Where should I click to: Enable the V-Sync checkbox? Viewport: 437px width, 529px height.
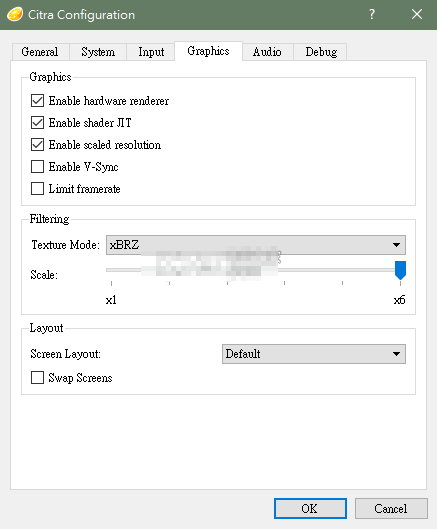(37, 167)
